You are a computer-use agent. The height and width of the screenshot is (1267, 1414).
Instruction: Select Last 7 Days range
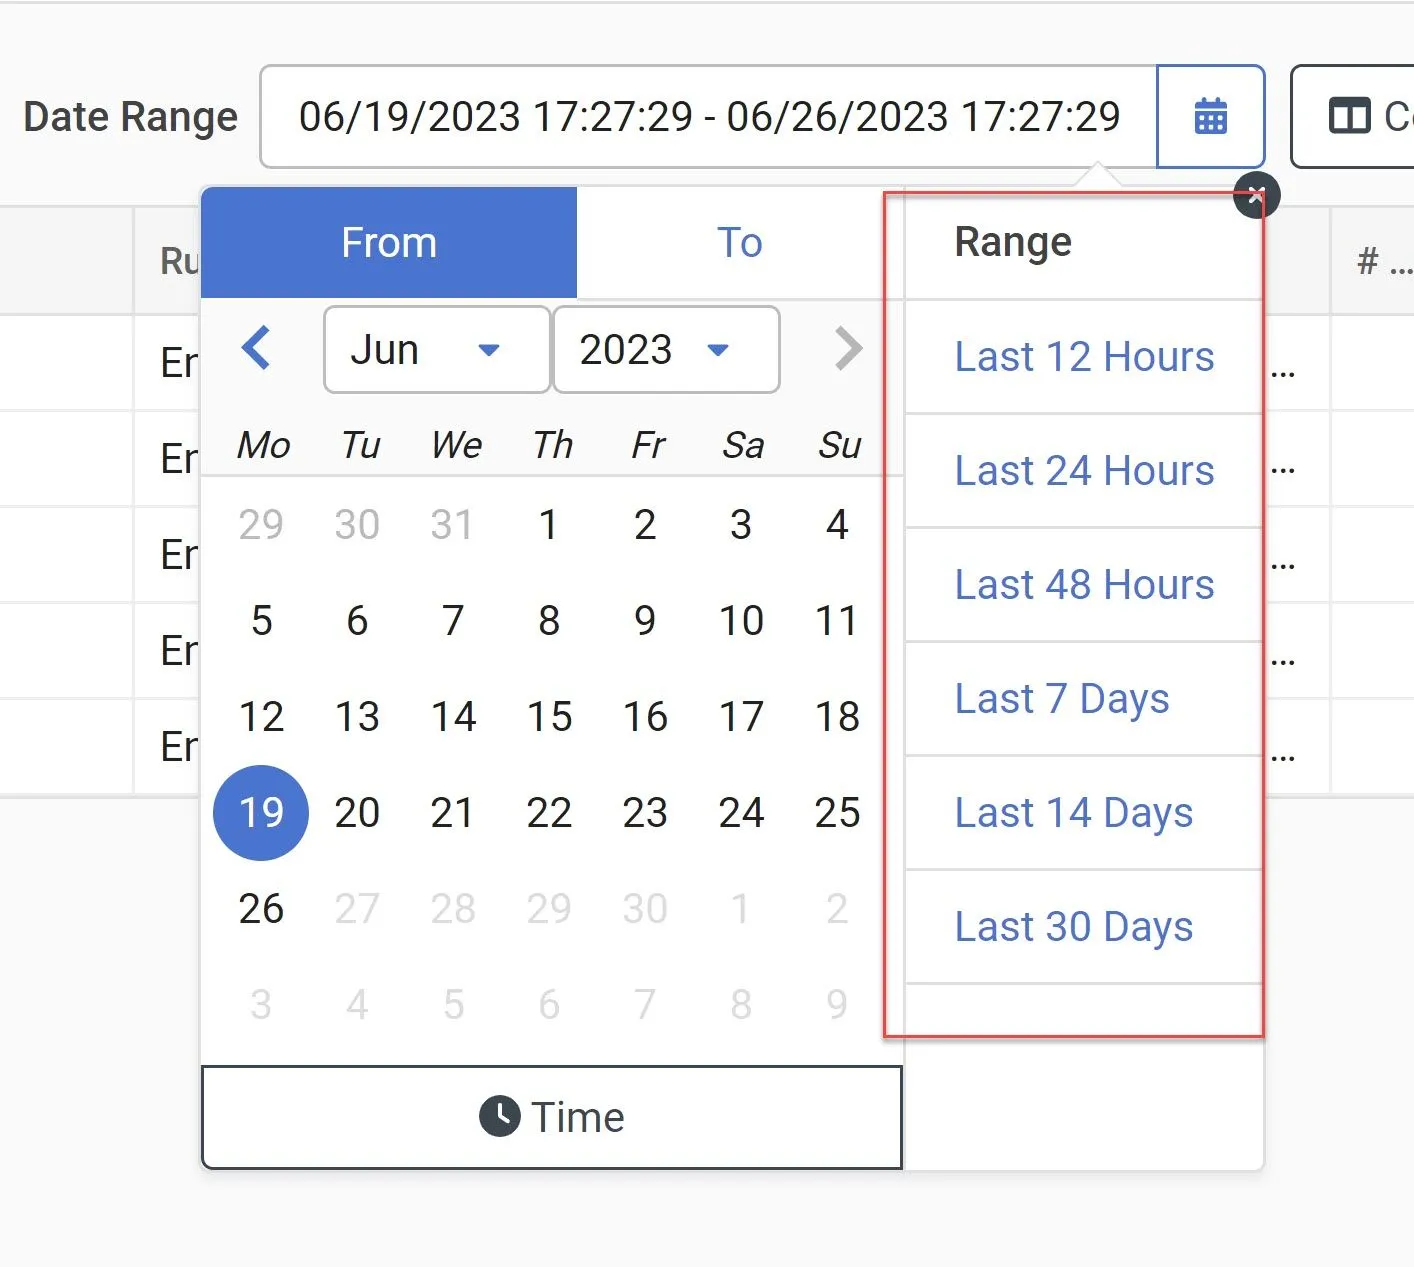[x=1084, y=699]
